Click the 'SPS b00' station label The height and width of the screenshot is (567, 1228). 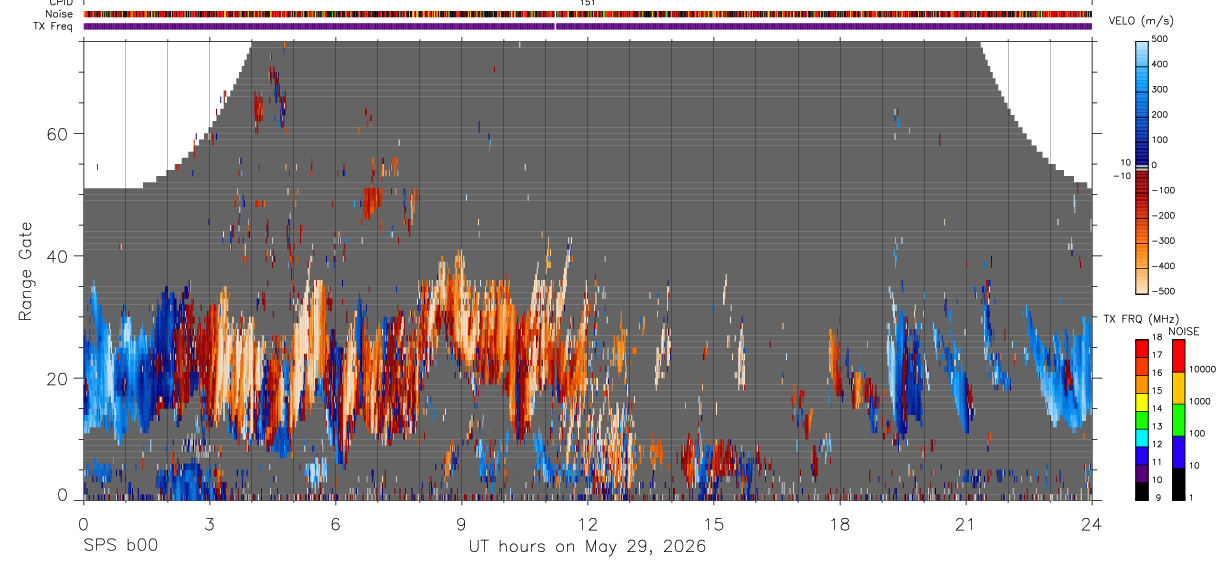(120, 547)
